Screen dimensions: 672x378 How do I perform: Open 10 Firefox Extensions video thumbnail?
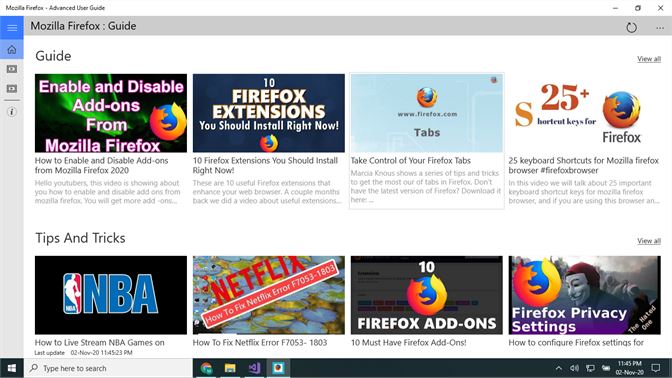(269, 113)
